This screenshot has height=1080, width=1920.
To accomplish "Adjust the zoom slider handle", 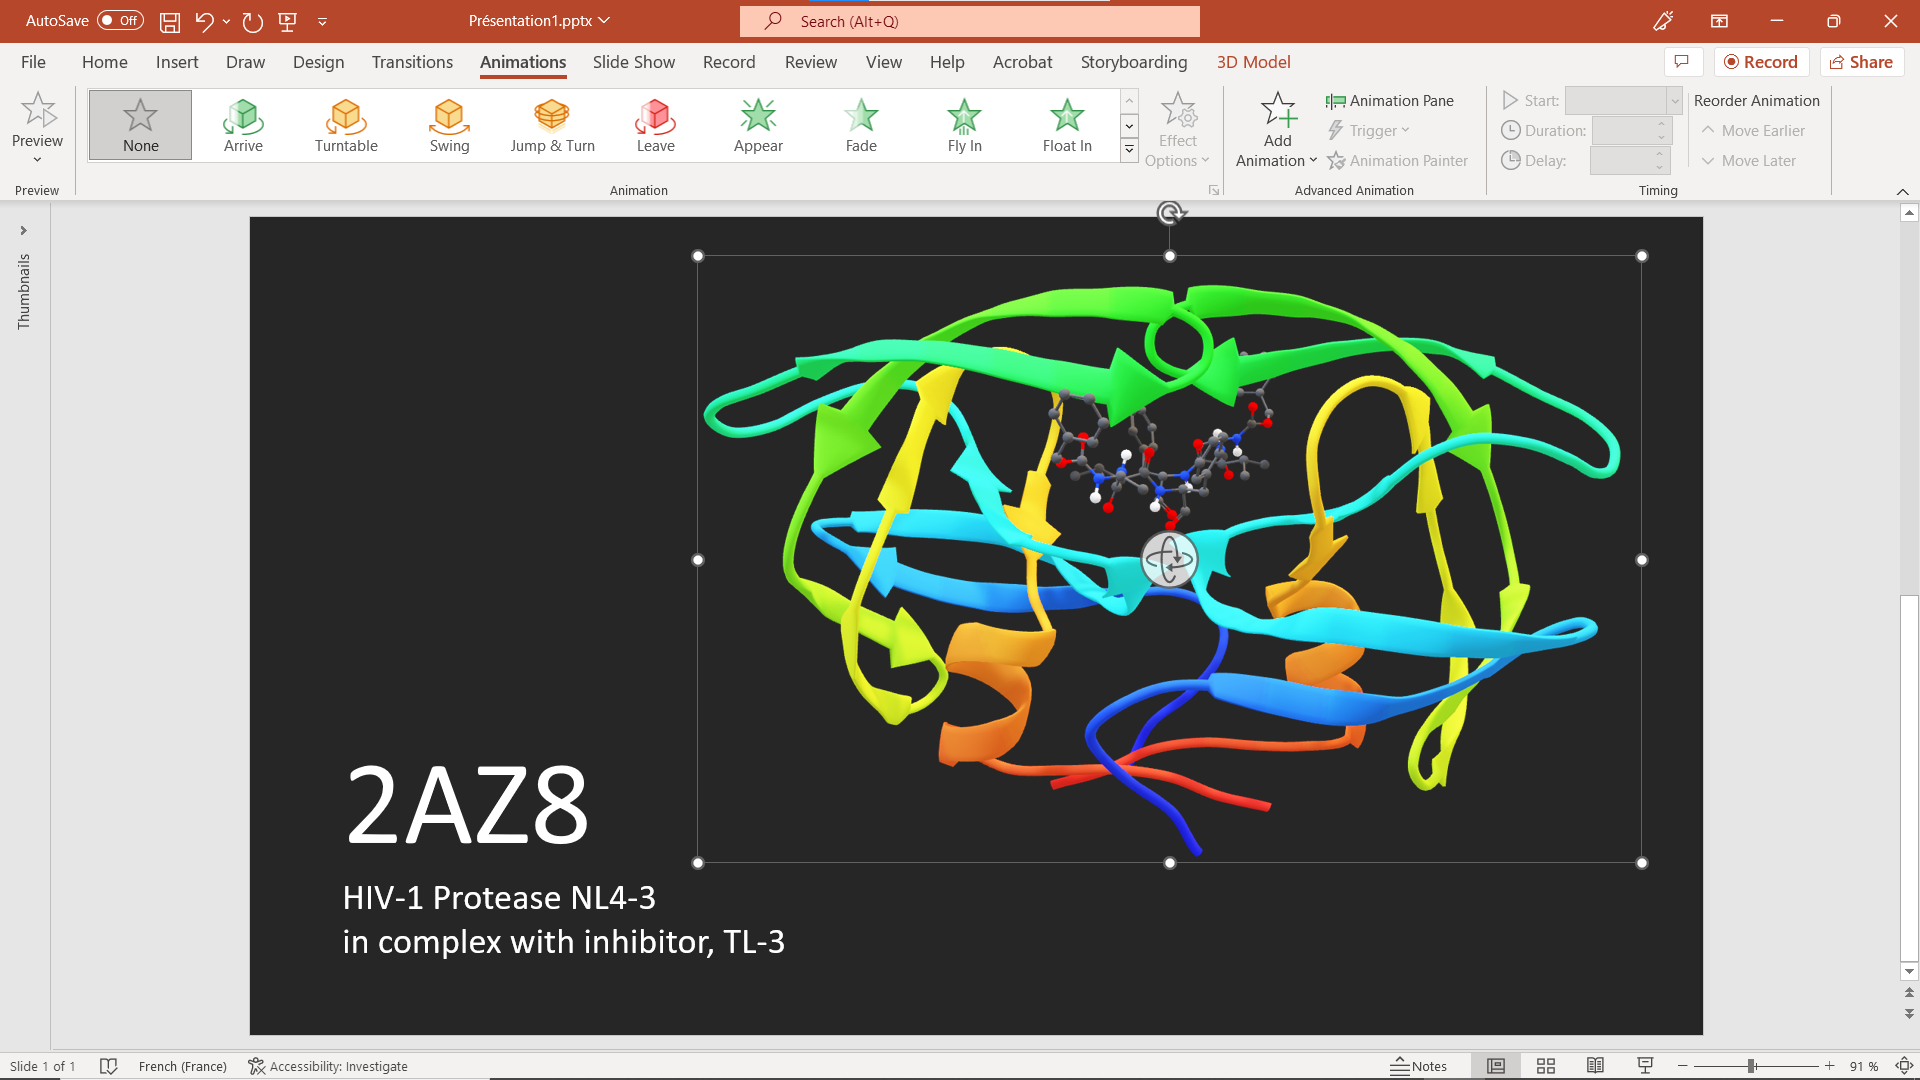I will [1752, 1066].
